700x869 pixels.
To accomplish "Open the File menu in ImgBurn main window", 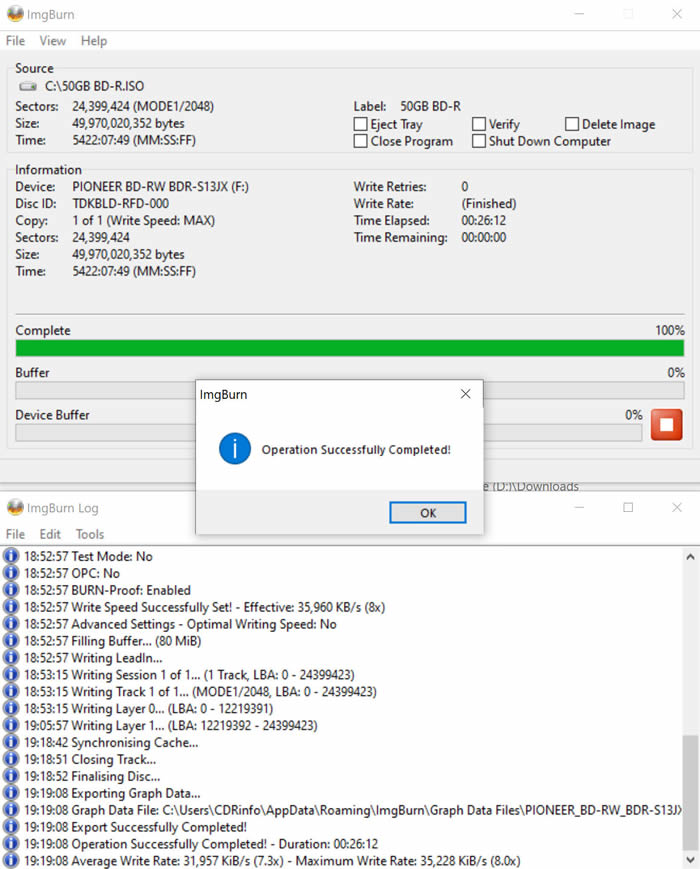I will click(16, 40).
